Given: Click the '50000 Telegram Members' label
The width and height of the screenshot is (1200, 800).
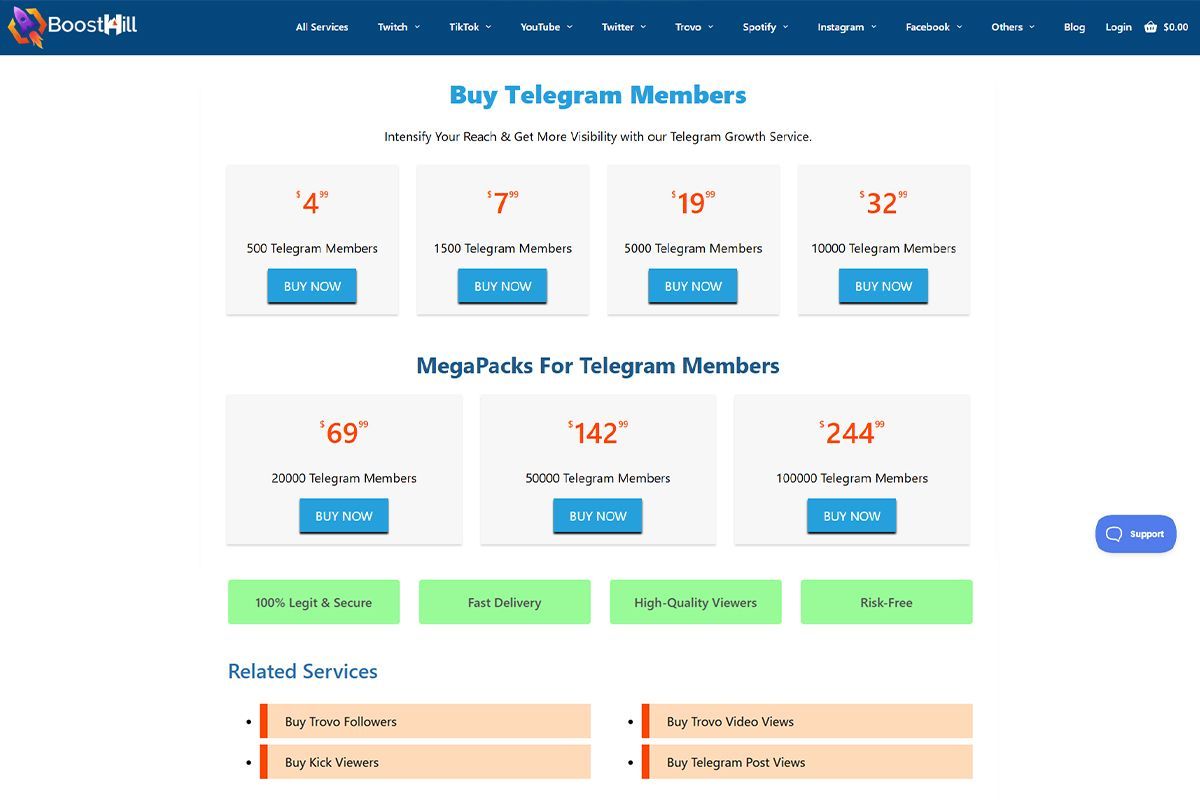Looking at the screenshot, I should click(x=598, y=478).
